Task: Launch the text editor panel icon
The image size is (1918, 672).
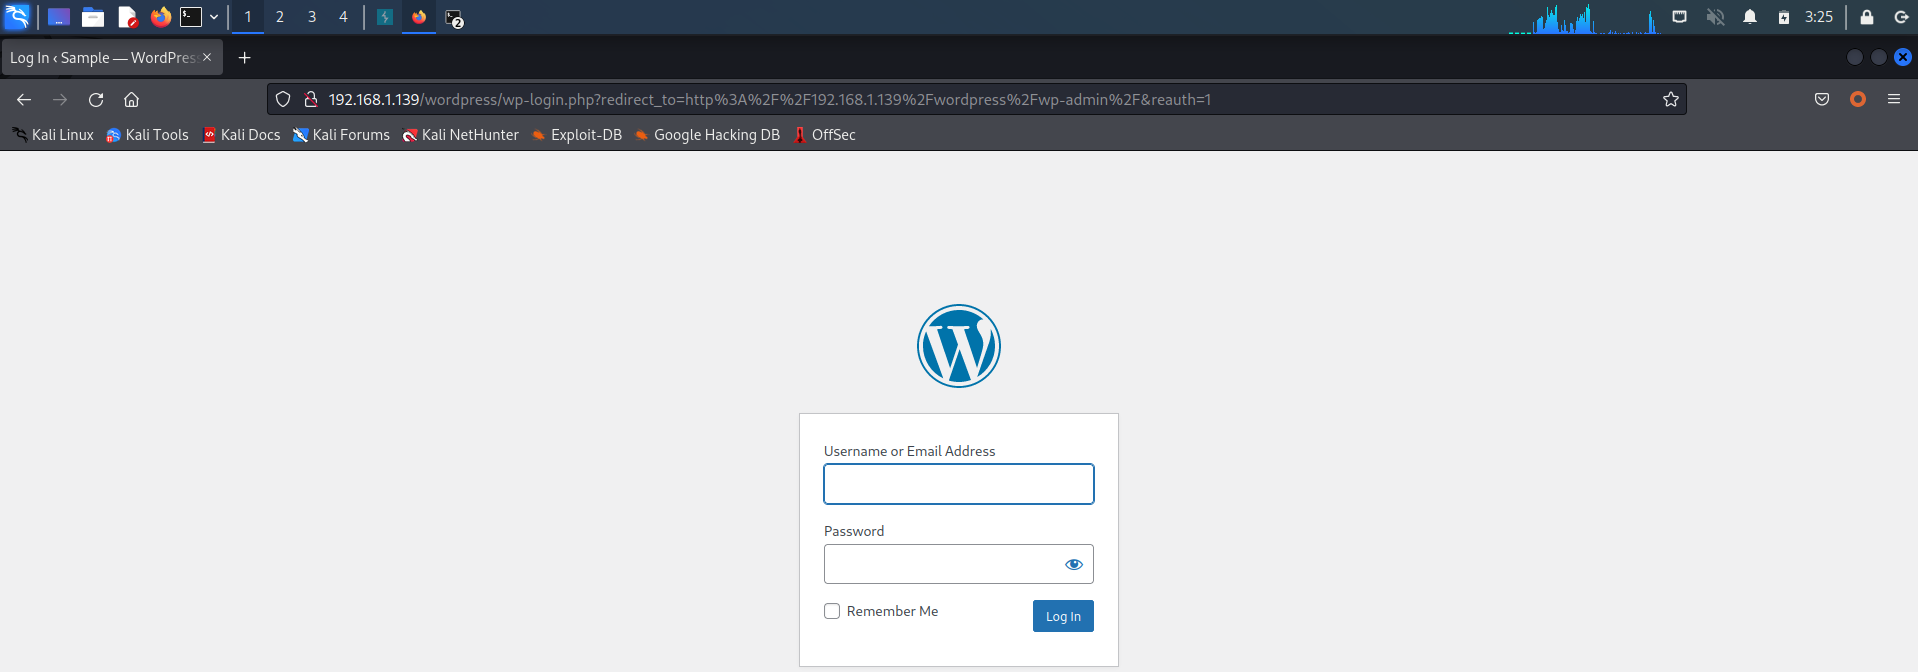Action: tap(127, 17)
